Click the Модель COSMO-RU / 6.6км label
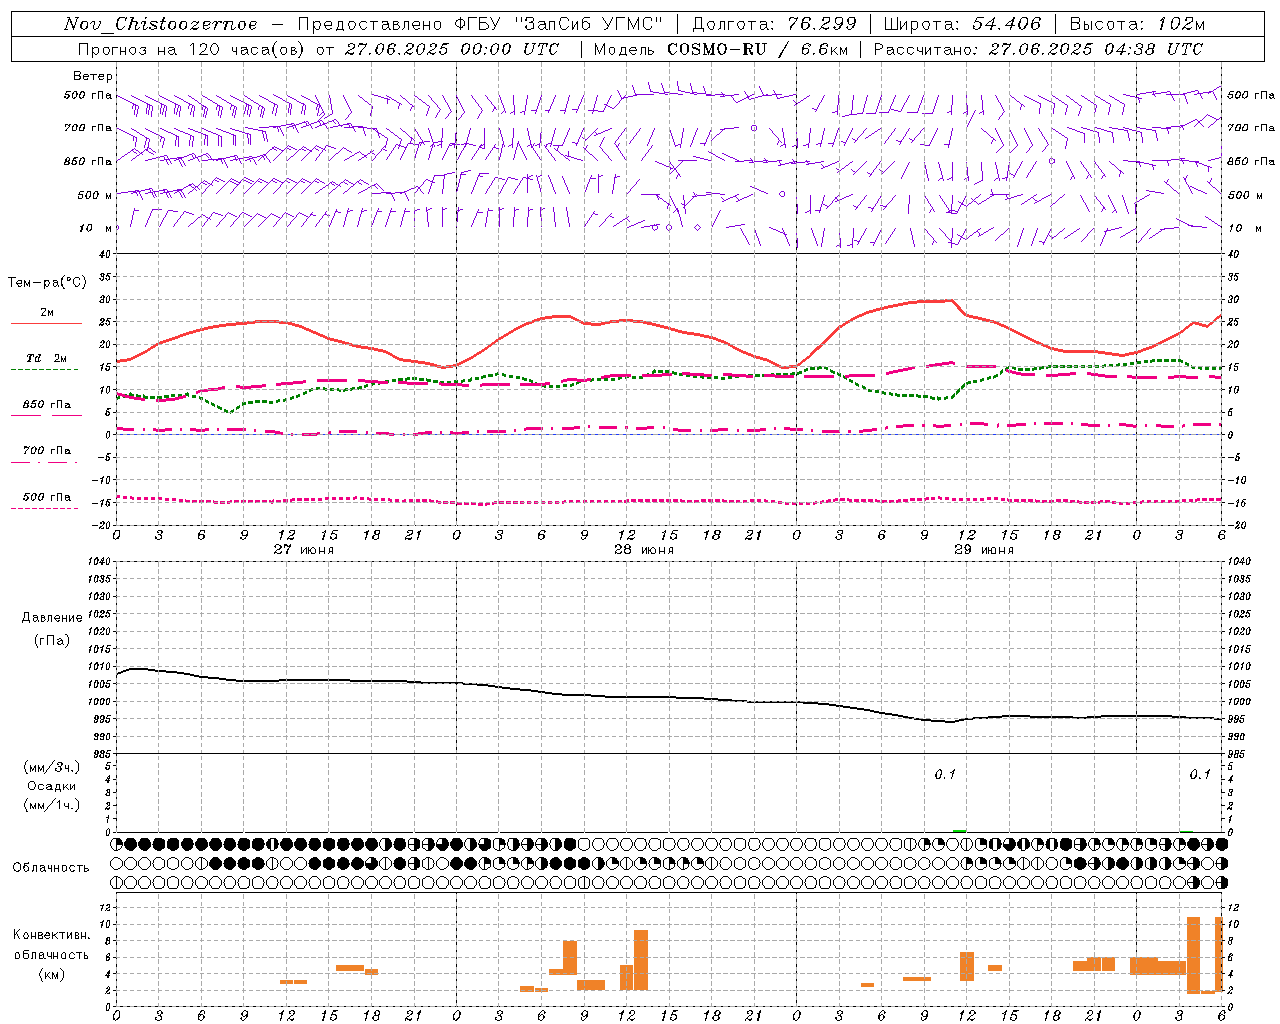The height and width of the screenshot is (1024, 1280). (x=721, y=49)
